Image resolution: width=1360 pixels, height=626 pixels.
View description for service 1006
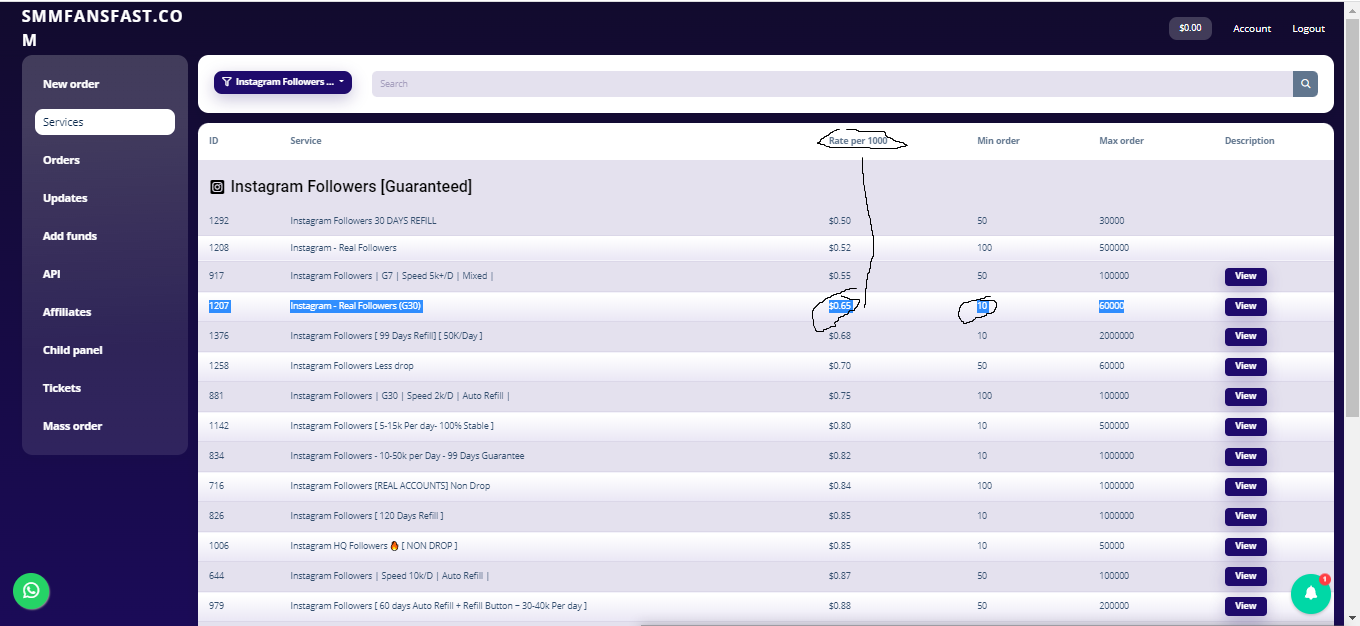1245,546
